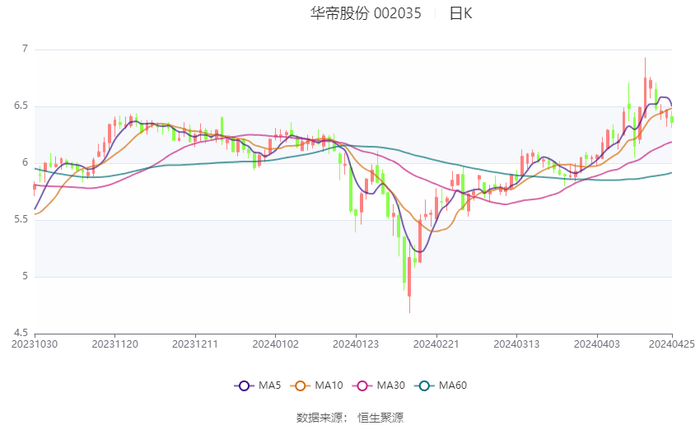Click the 20240102 date axis label
Screen dimensions: 700x426
(275, 343)
